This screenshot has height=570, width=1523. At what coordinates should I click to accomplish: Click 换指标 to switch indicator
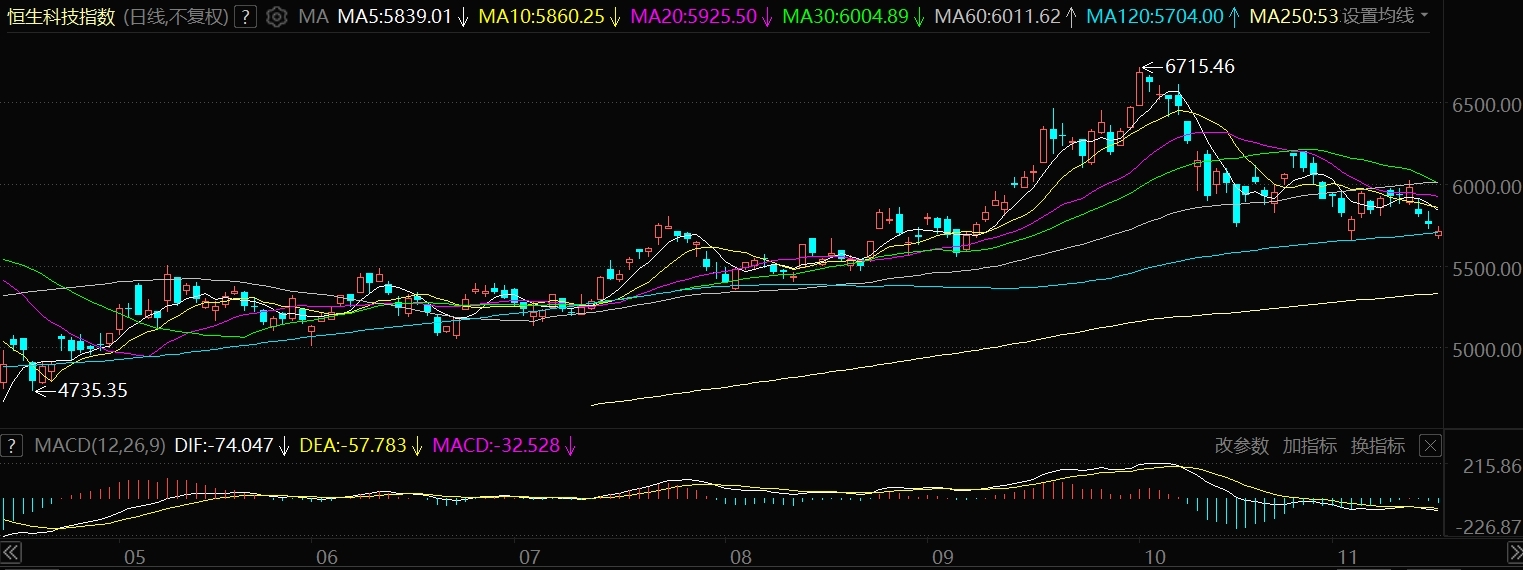[x=1378, y=446]
